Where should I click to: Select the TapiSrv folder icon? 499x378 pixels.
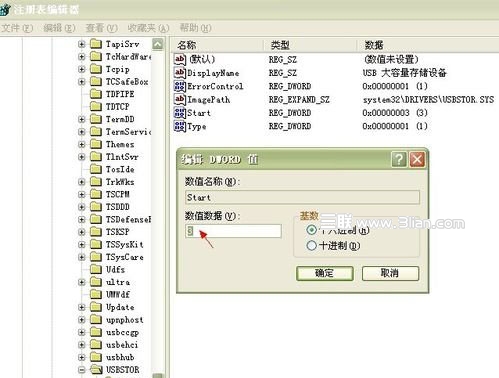click(96, 44)
